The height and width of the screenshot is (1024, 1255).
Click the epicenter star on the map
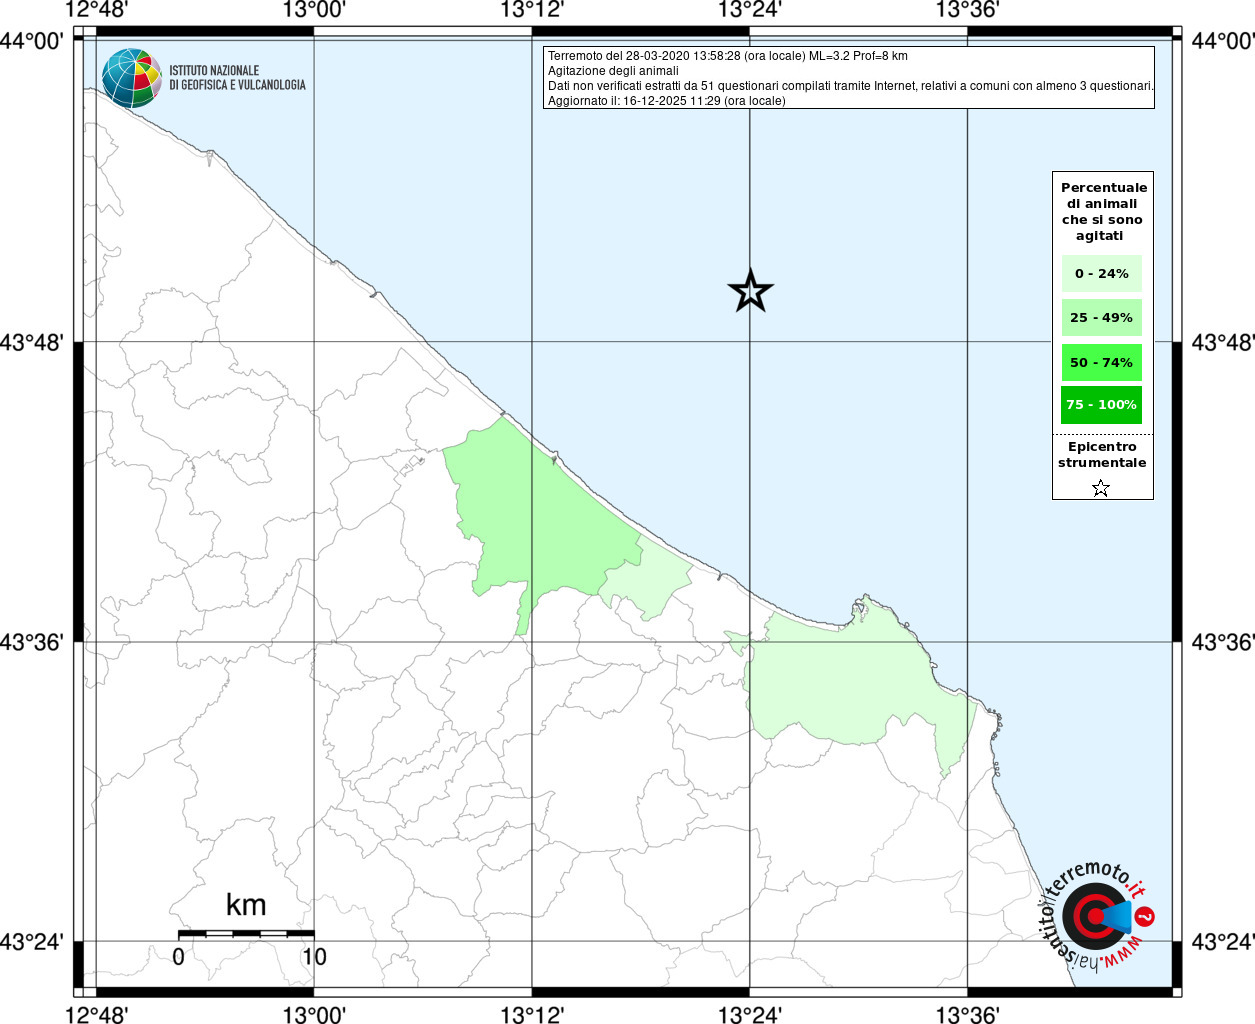tap(750, 291)
